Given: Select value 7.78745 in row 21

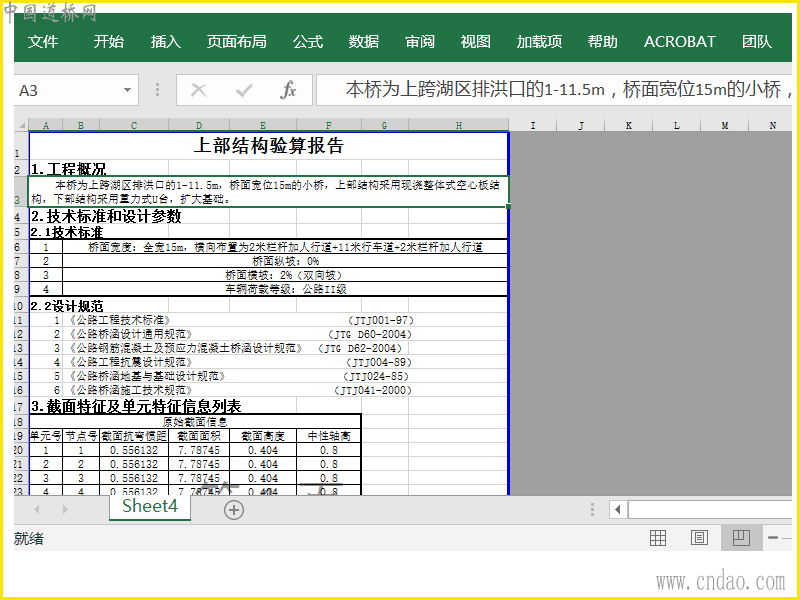Looking at the screenshot, I should point(198,464).
